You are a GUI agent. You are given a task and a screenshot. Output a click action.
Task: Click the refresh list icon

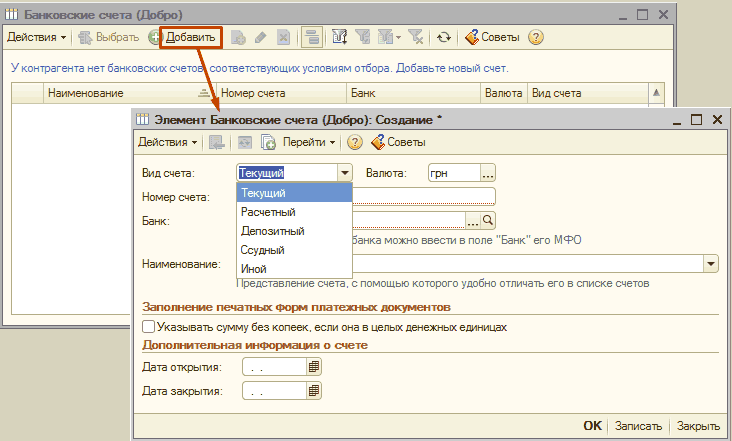coord(443,37)
